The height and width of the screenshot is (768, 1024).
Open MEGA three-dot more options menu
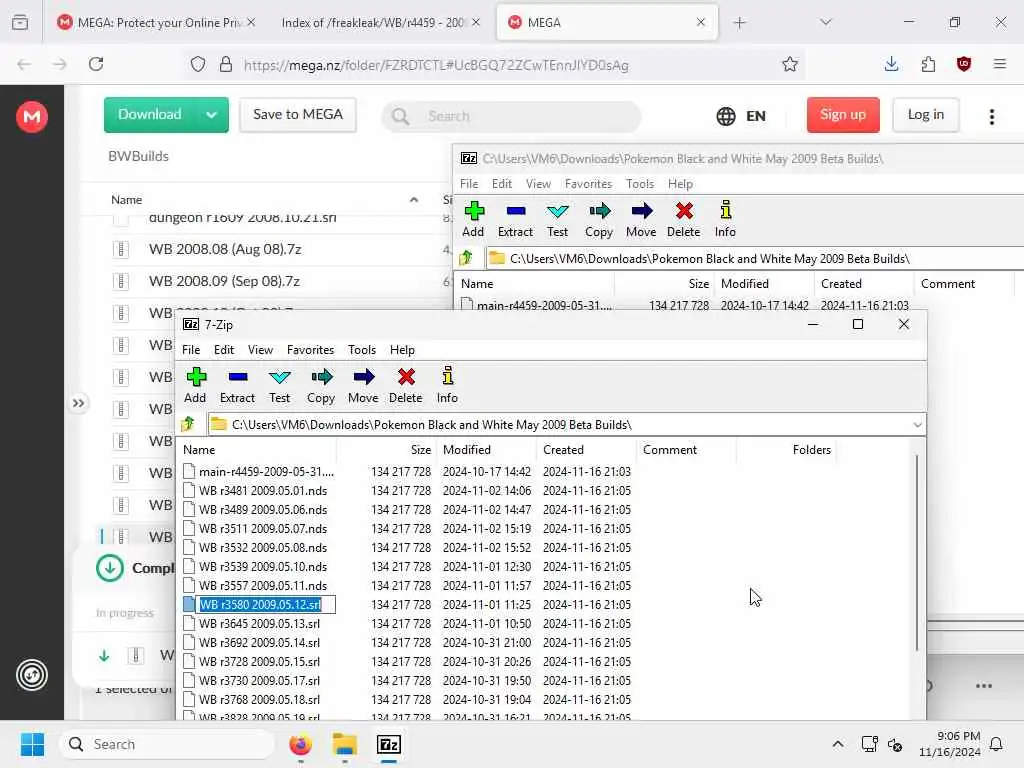point(991,116)
